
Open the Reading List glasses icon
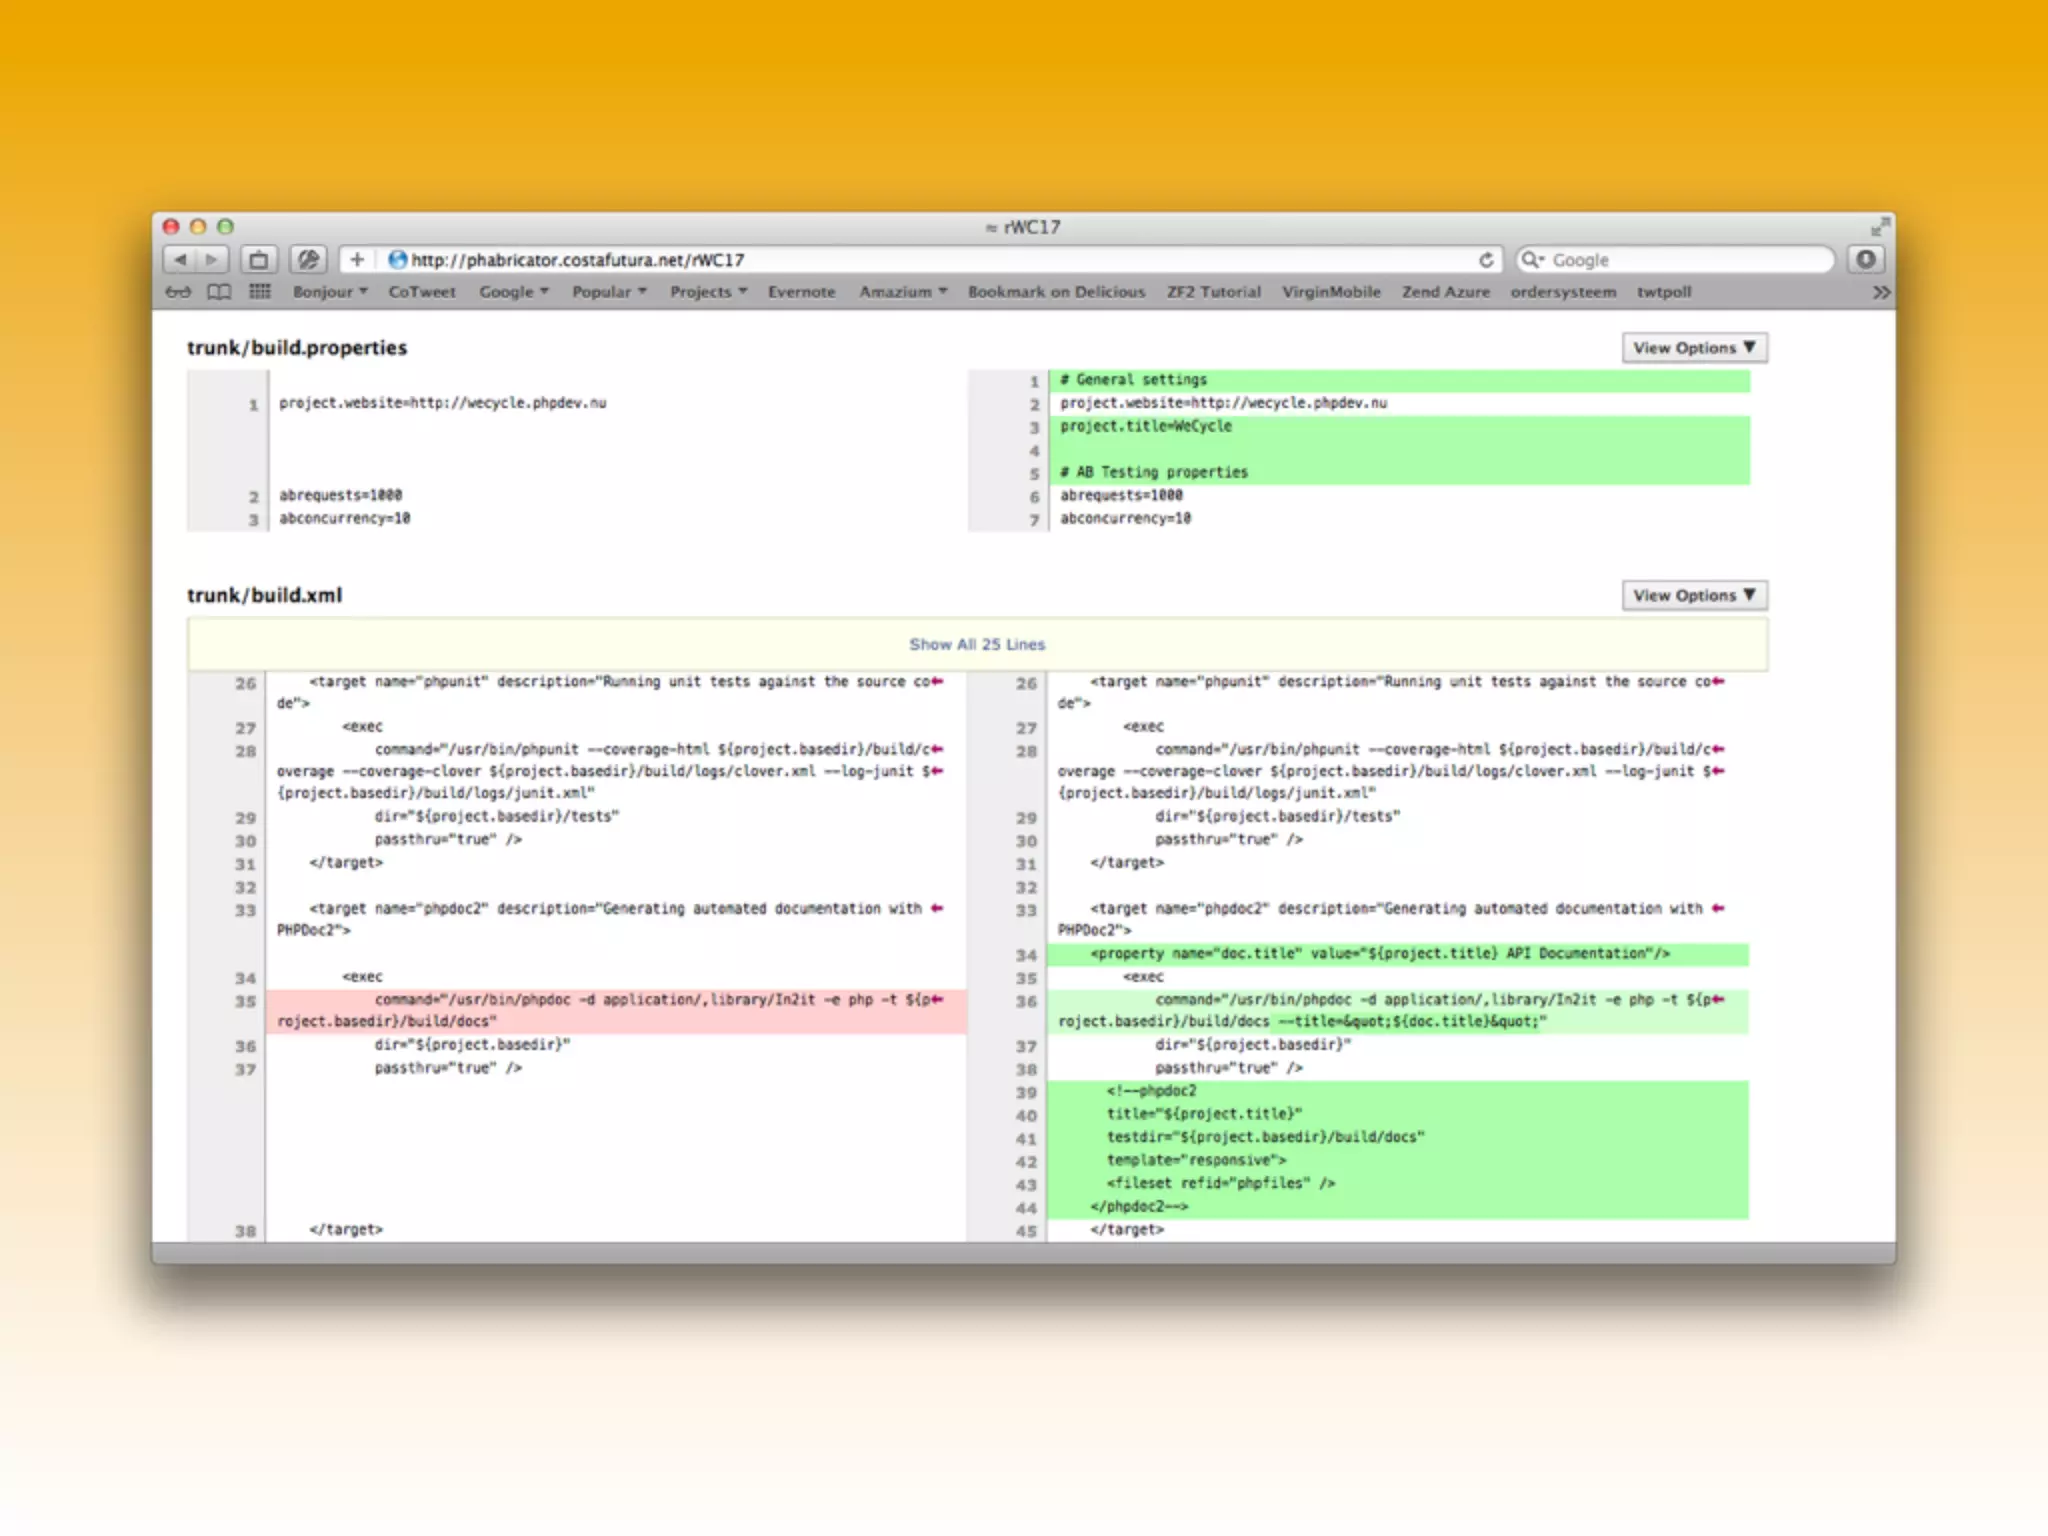click(178, 292)
